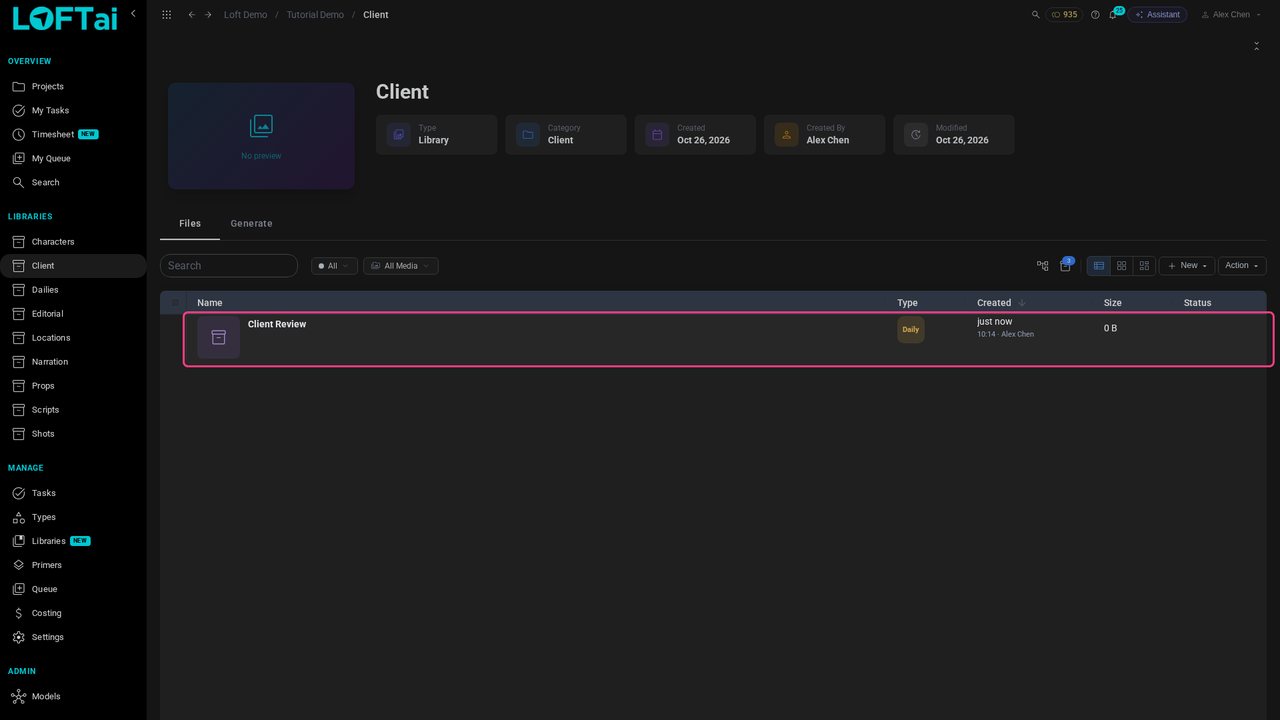Open Alex Chen user menu
This screenshot has height=720, width=1280.
click(1230, 15)
